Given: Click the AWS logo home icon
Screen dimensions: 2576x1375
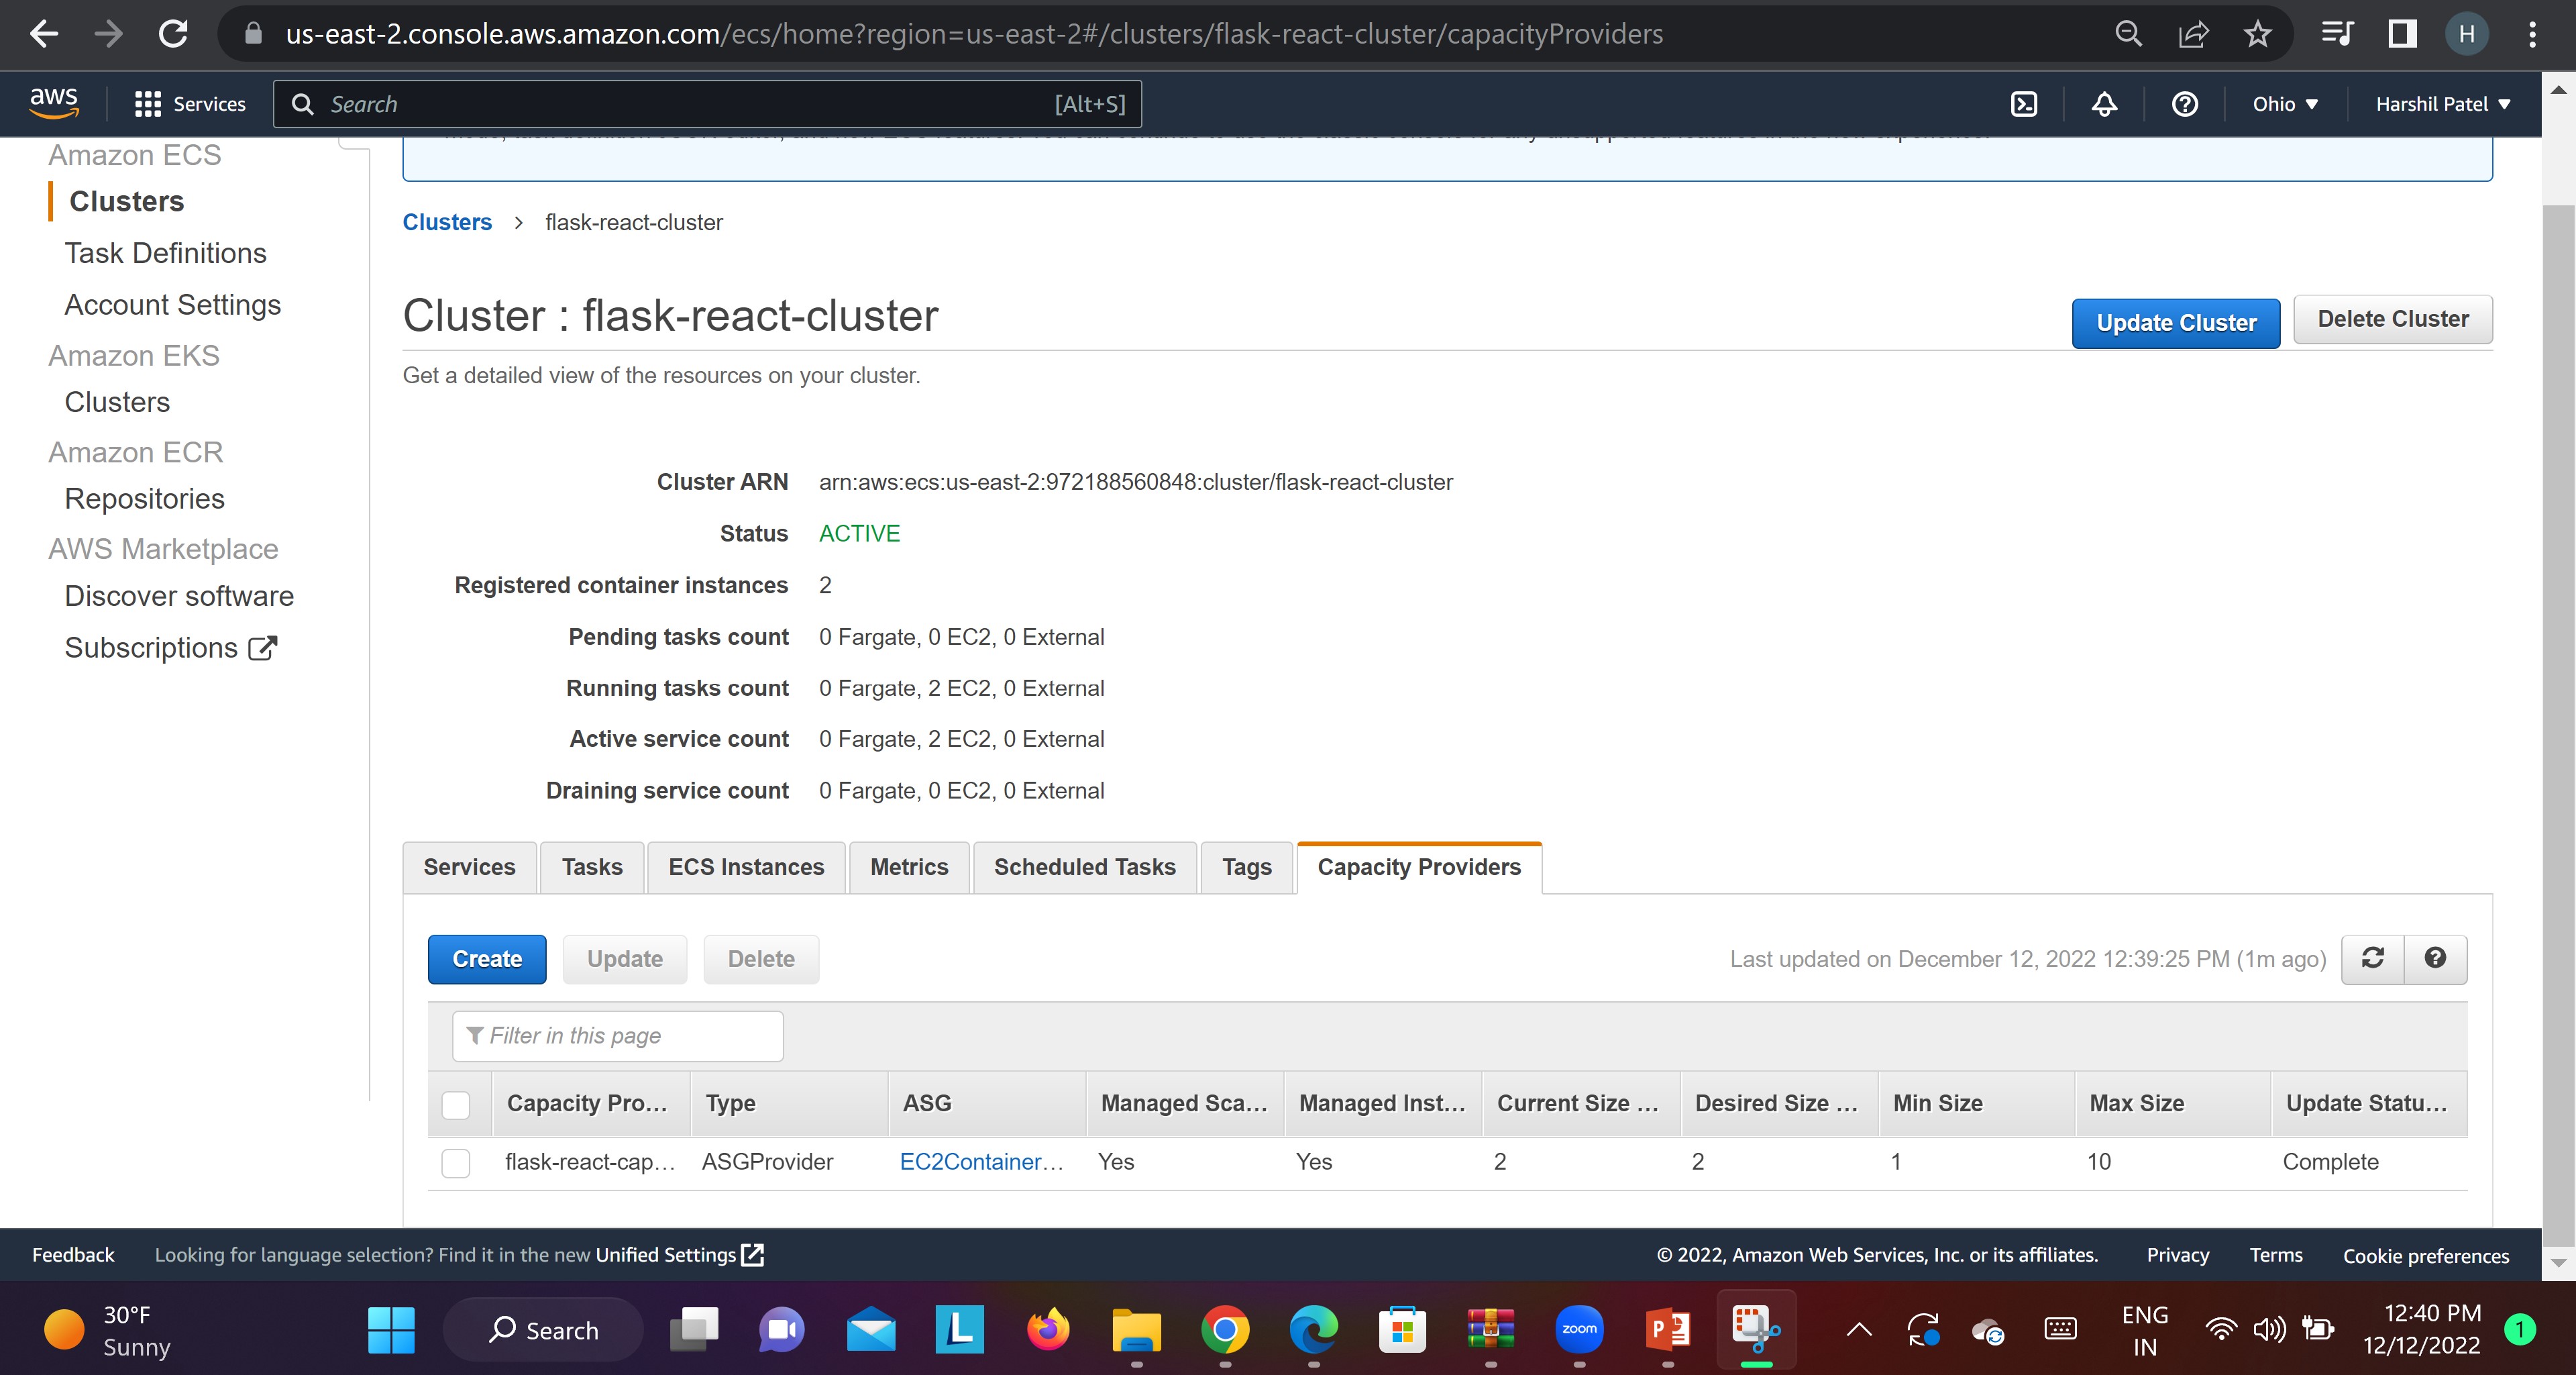Looking at the screenshot, I should tap(54, 102).
